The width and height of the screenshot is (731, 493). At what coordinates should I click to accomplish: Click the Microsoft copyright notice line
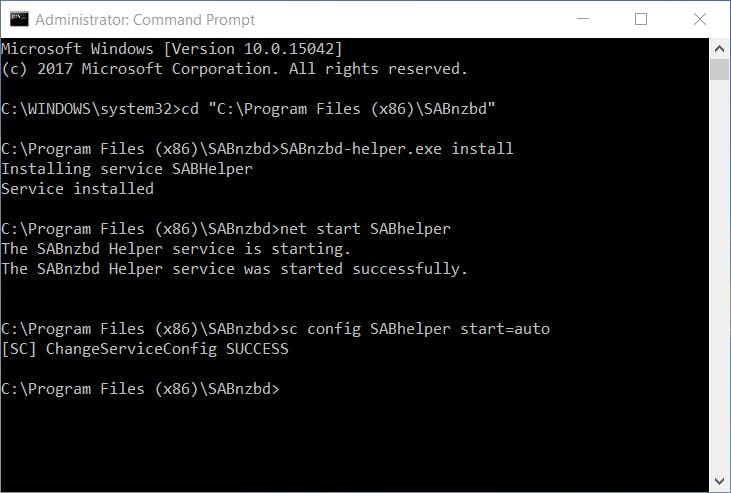234,69
